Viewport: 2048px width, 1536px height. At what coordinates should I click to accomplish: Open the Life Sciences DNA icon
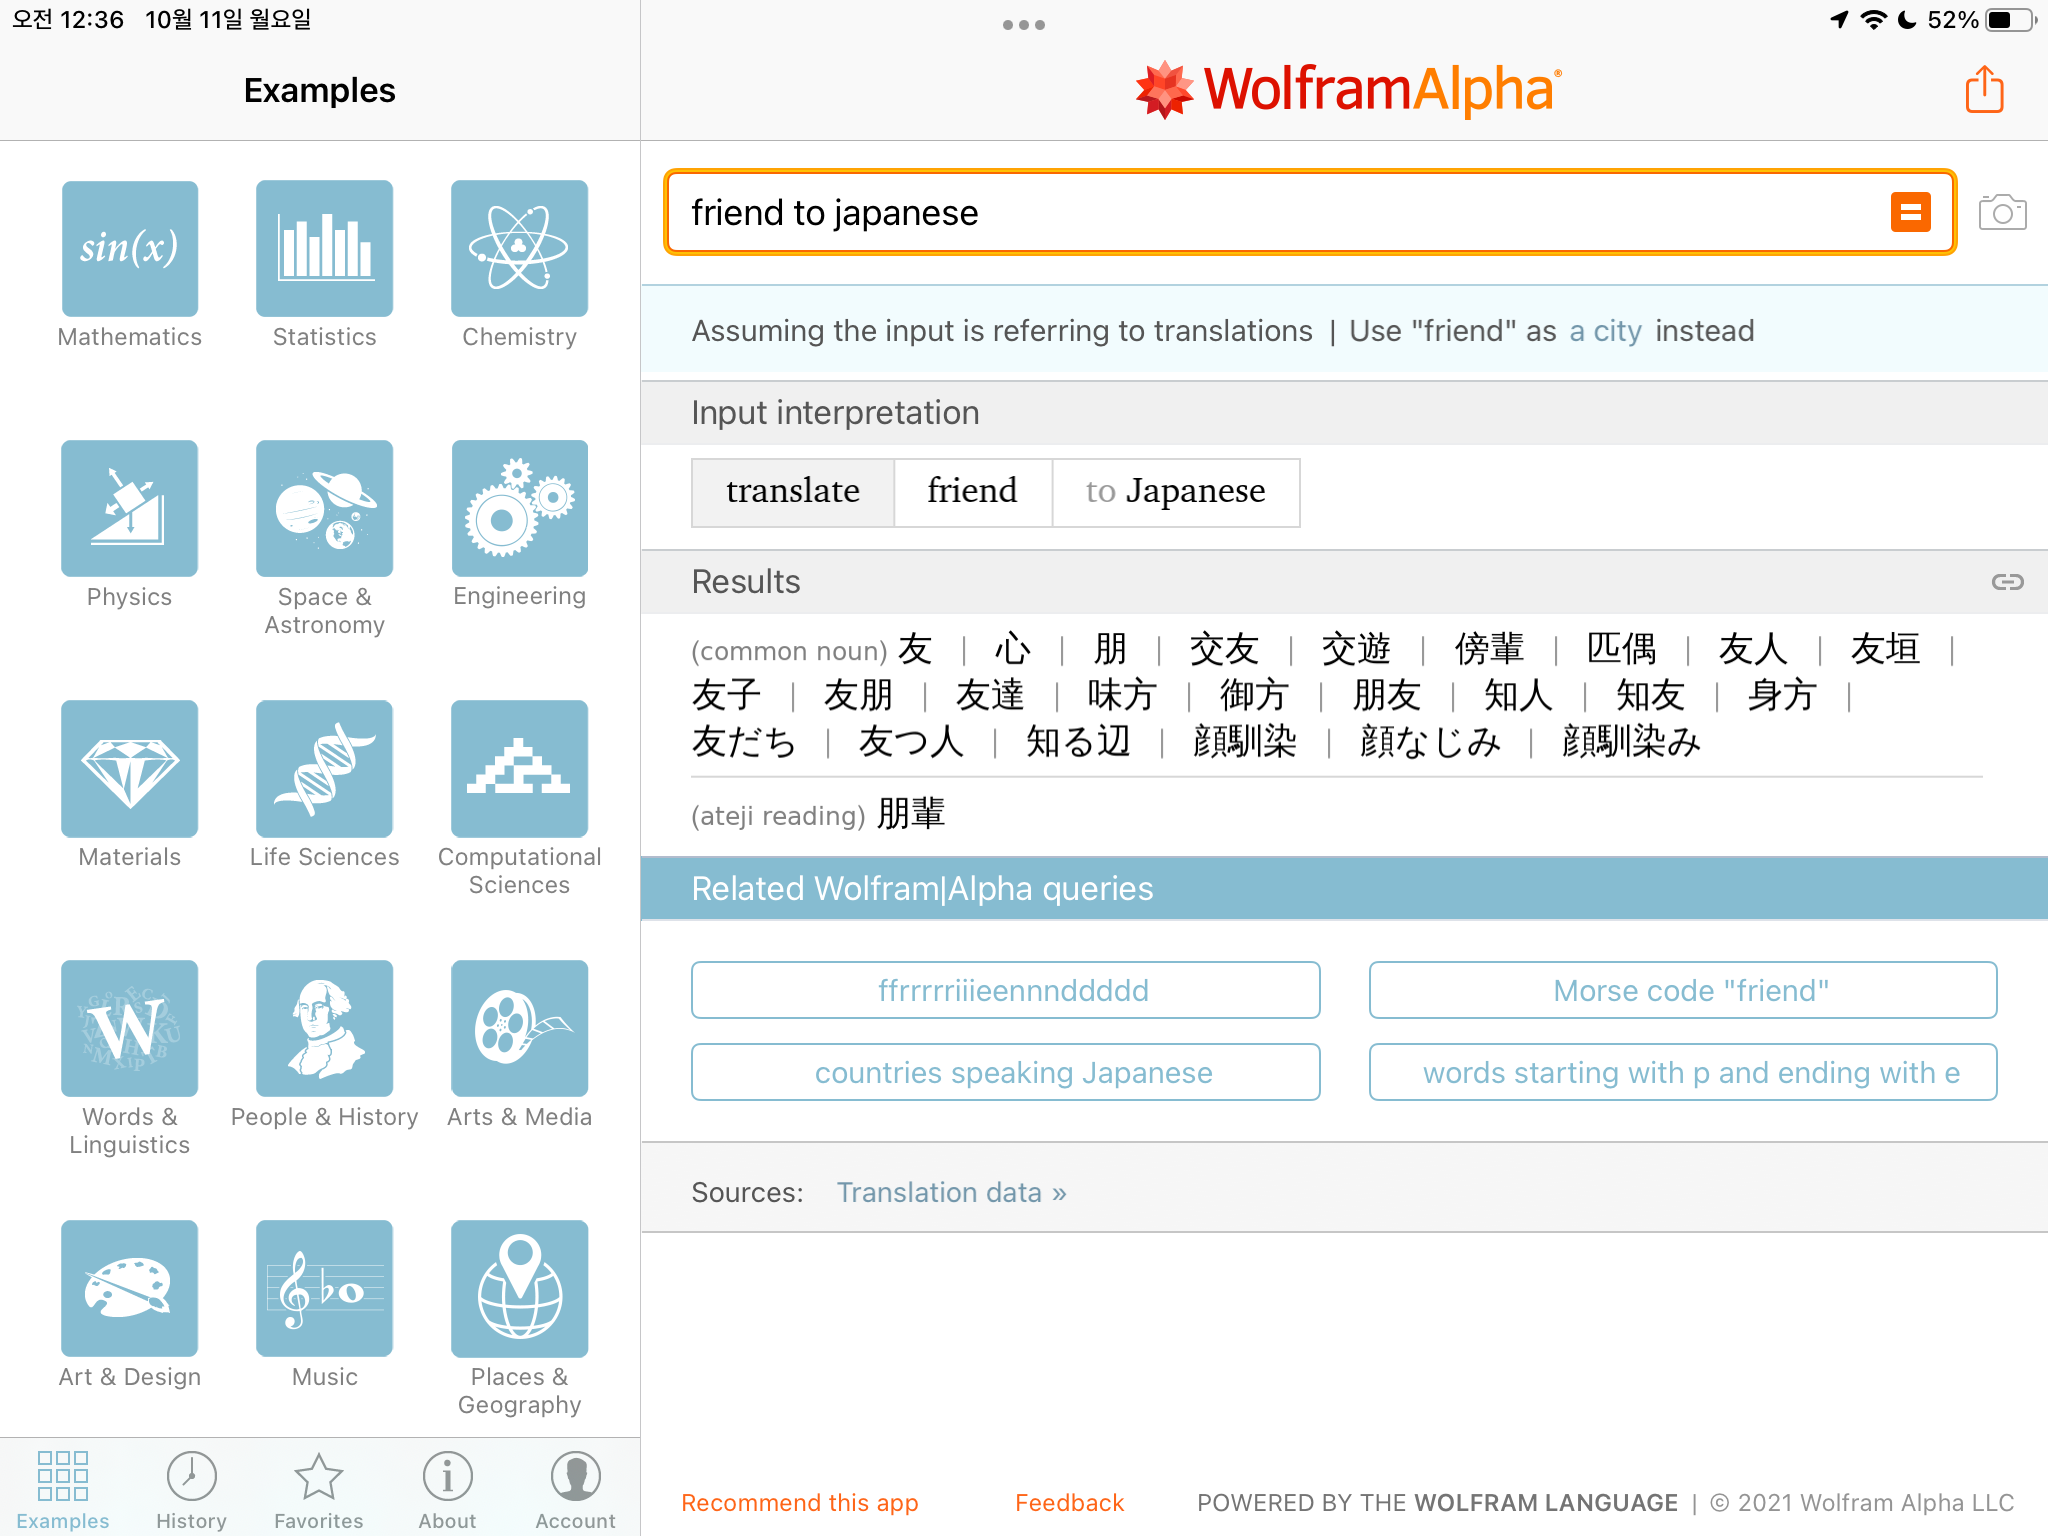tap(324, 769)
